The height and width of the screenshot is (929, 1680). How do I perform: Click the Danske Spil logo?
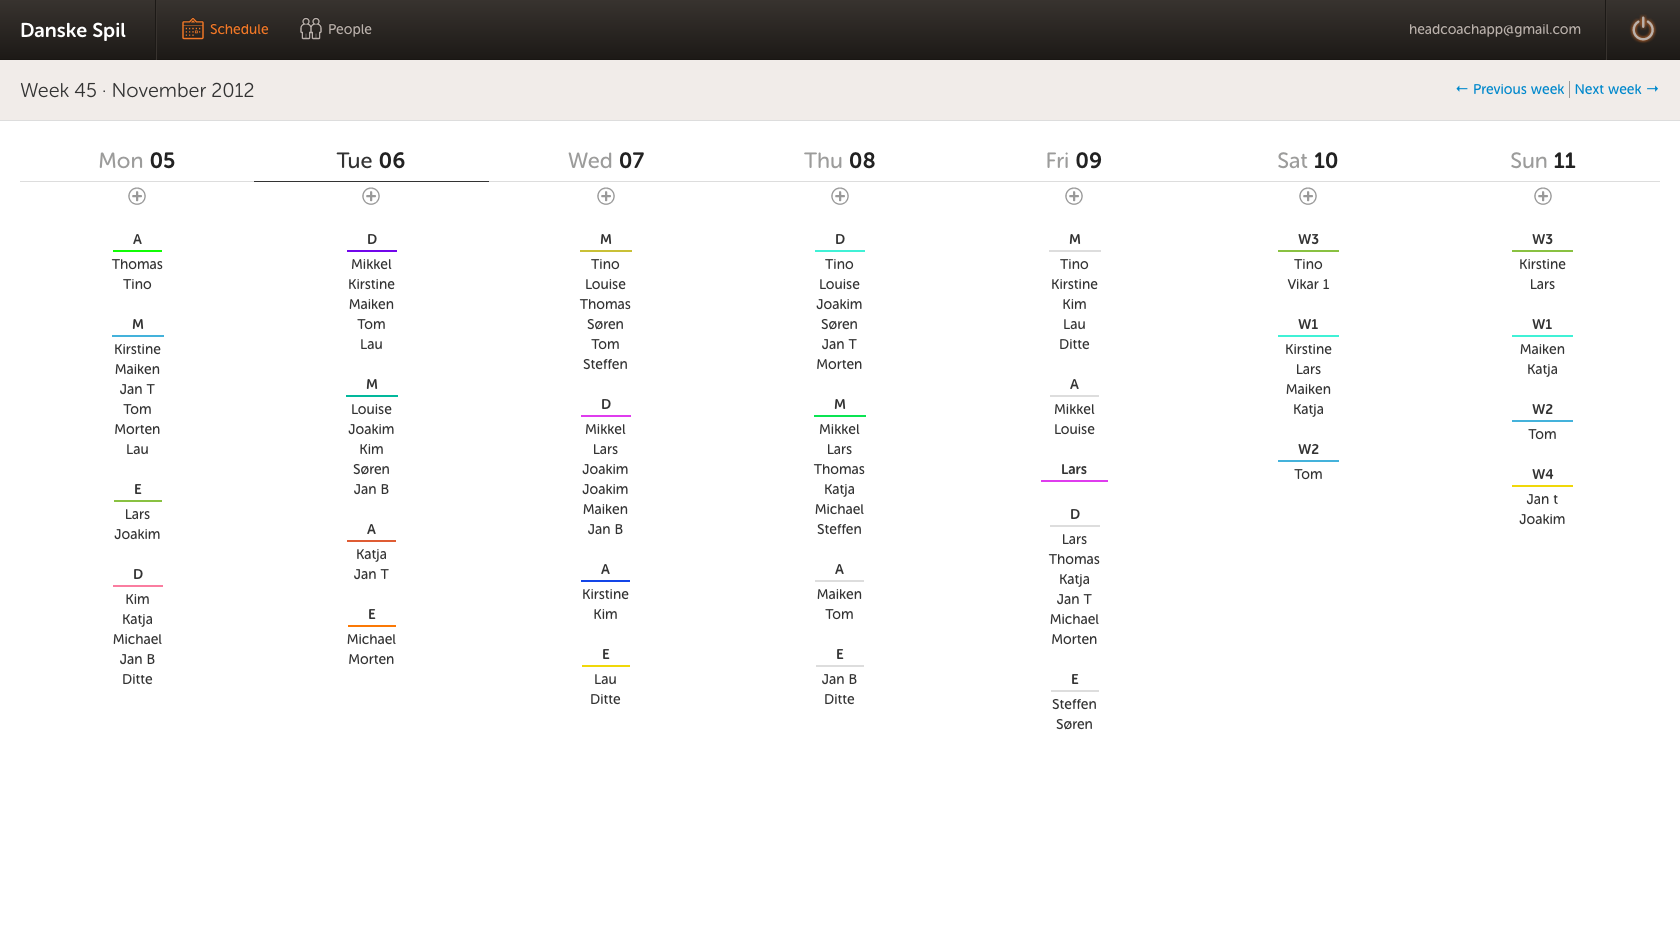click(x=73, y=30)
